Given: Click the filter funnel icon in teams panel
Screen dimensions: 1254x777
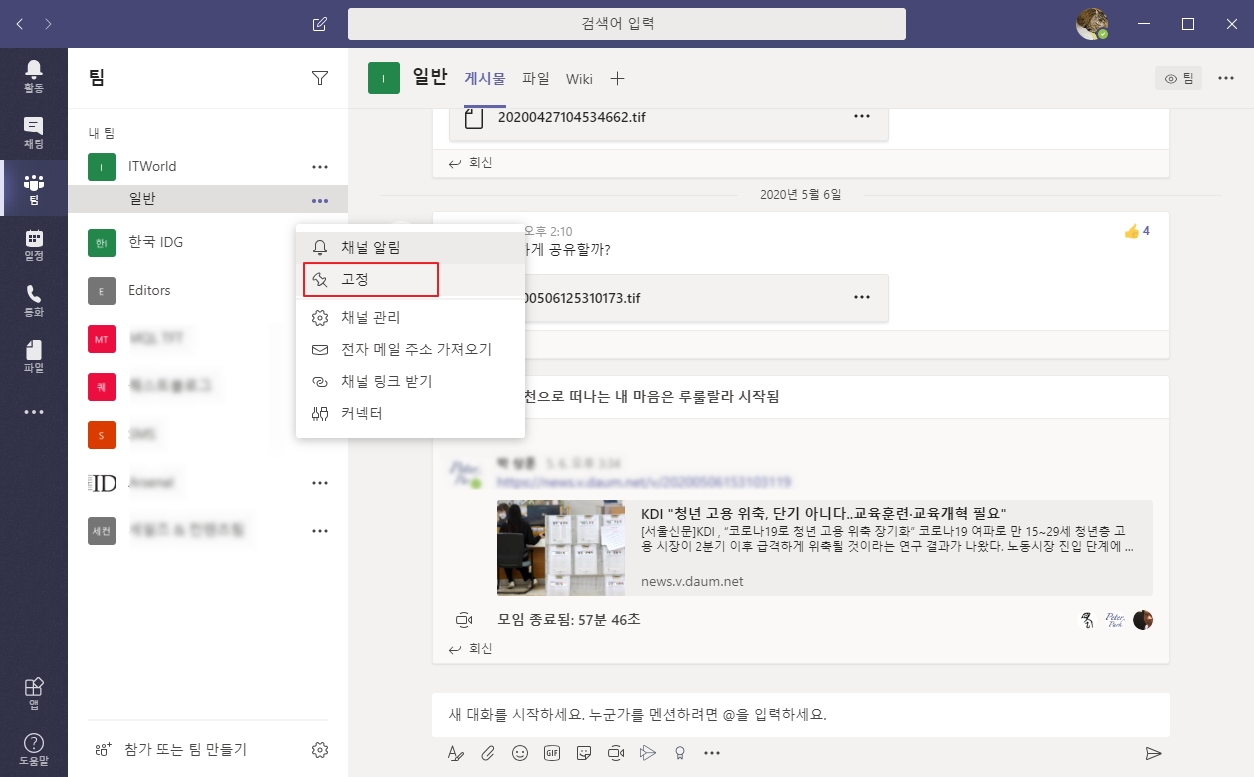Looking at the screenshot, I should pyautogui.click(x=319, y=79).
